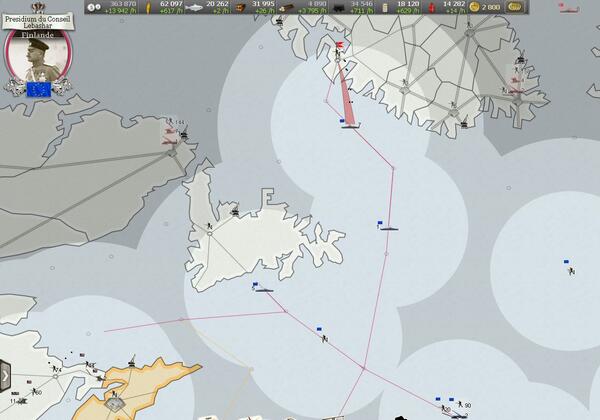This screenshot has height=420, width=600.
Task: Select the infantry stack labeled 74
Action: point(56,369)
